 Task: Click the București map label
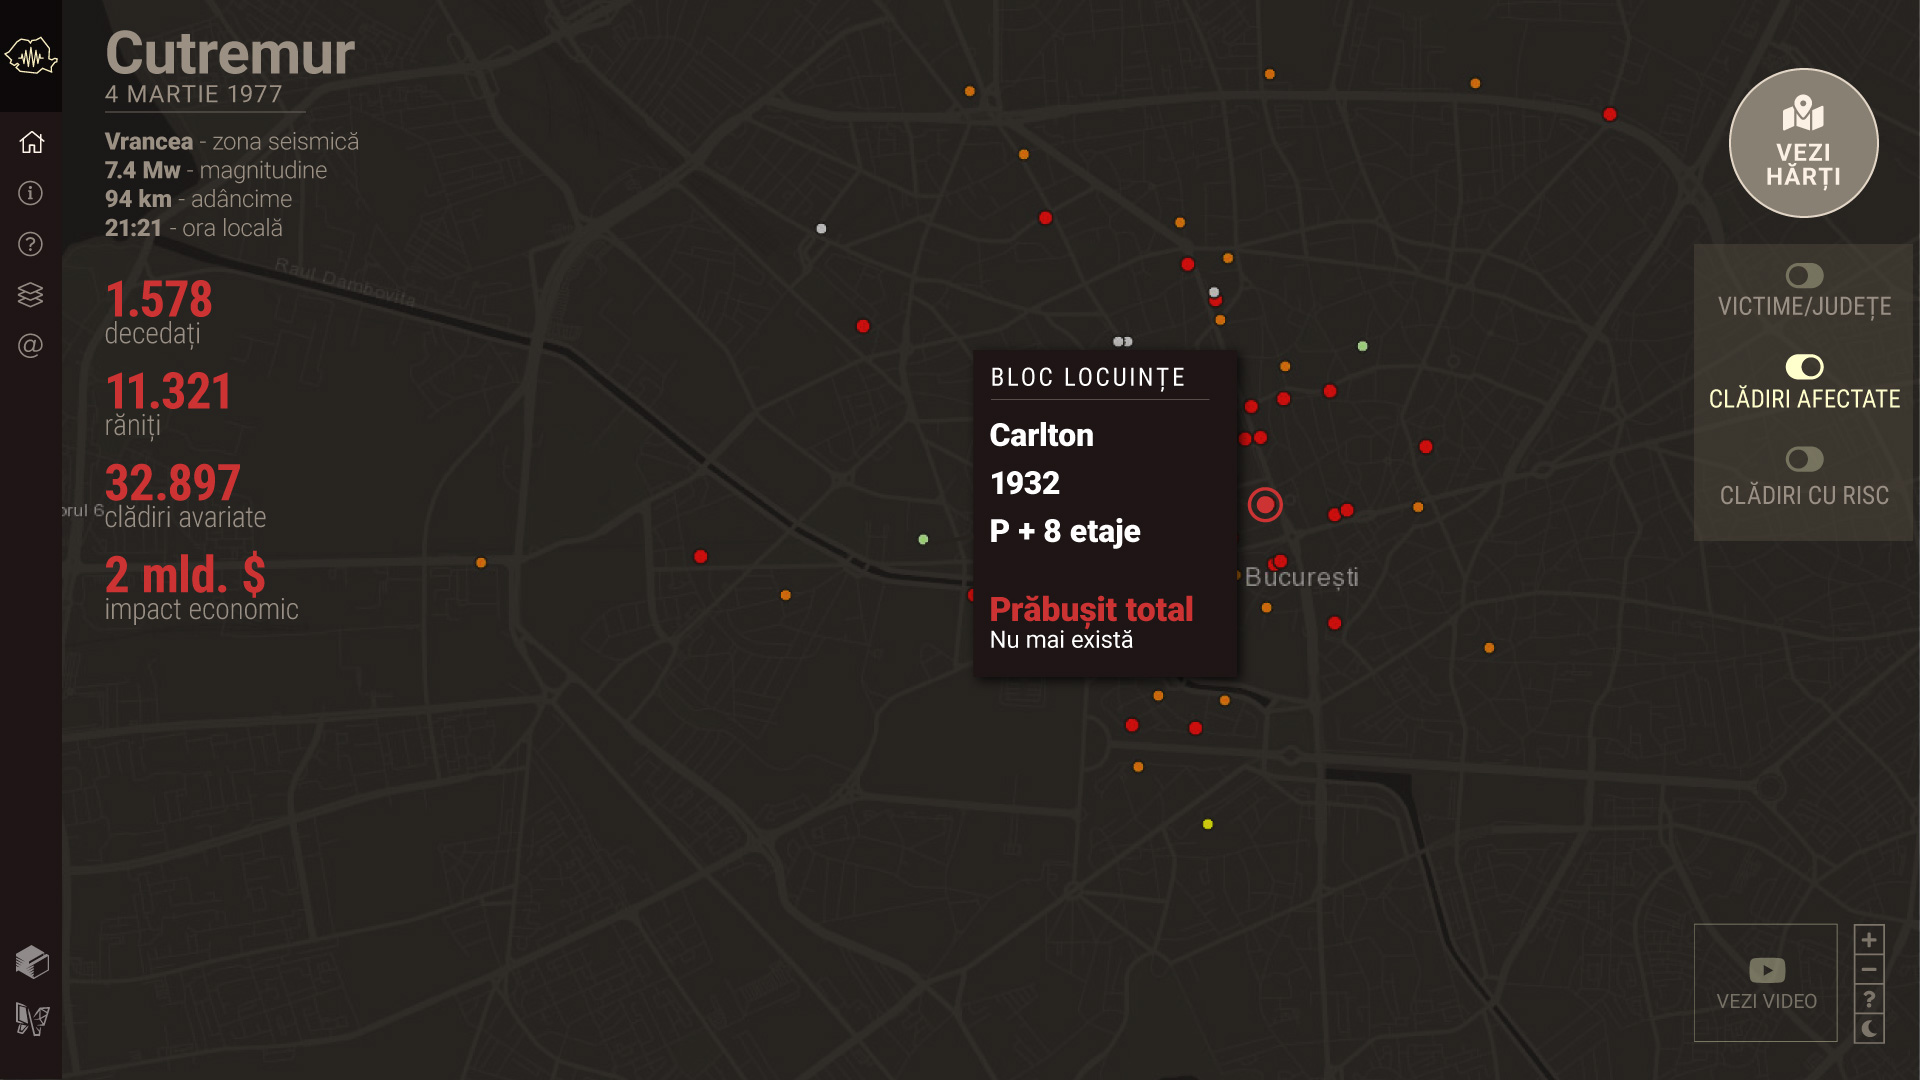click(x=1301, y=577)
